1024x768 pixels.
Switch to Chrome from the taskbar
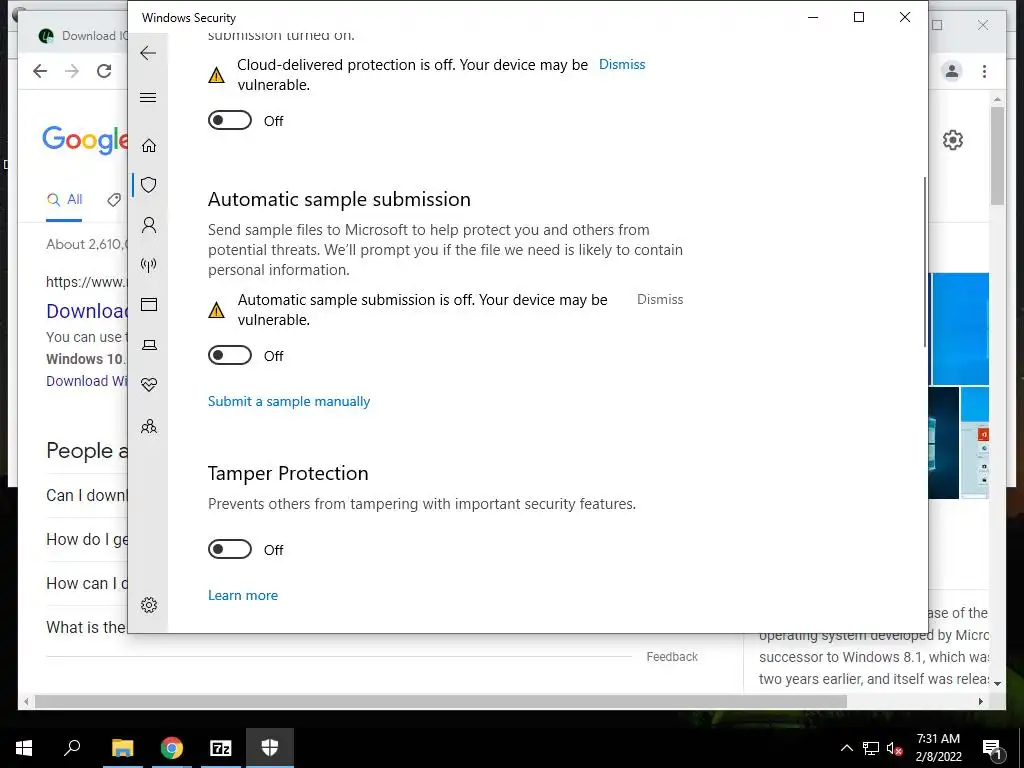[x=172, y=748]
